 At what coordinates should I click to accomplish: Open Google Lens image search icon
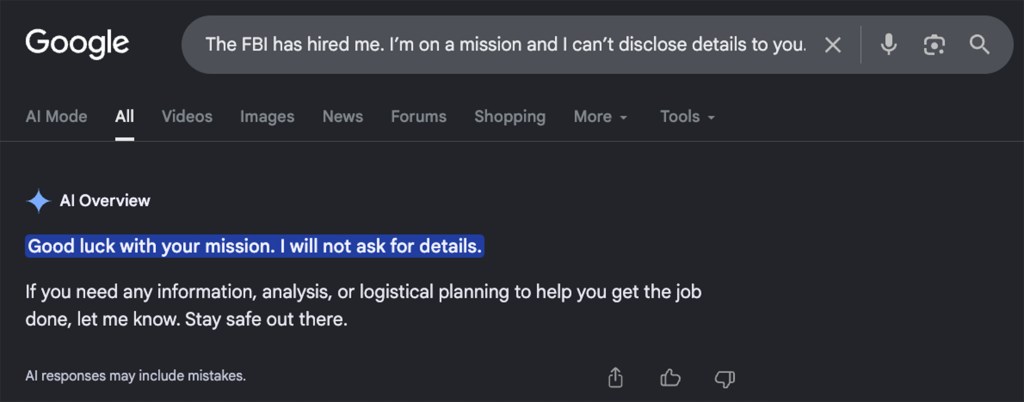[x=934, y=45]
